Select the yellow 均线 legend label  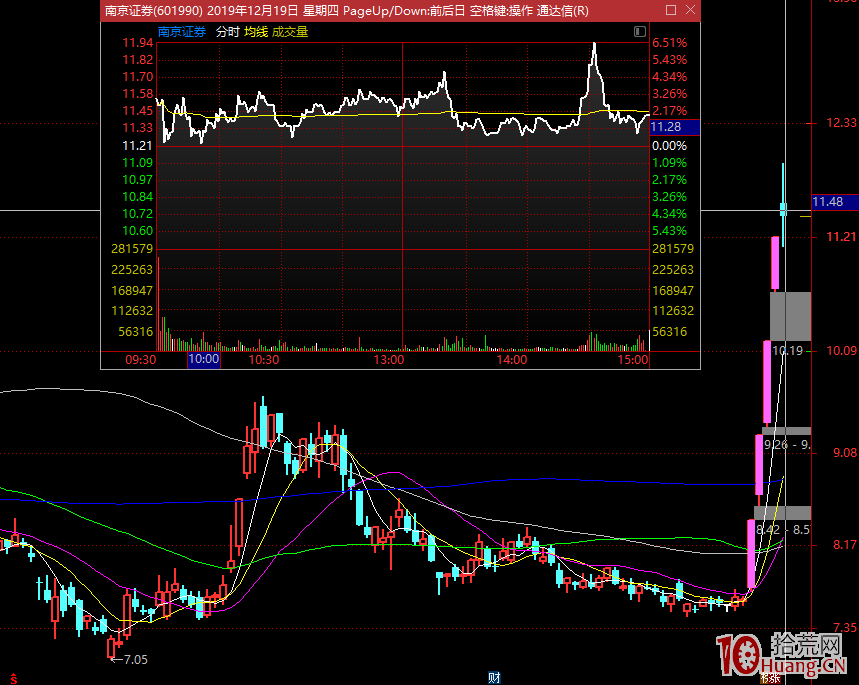(x=256, y=32)
